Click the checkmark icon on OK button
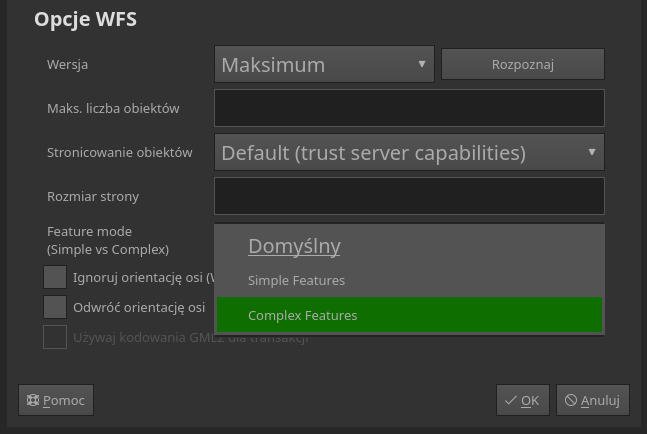Image resolution: width=647 pixels, height=434 pixels. pos(511,400)
